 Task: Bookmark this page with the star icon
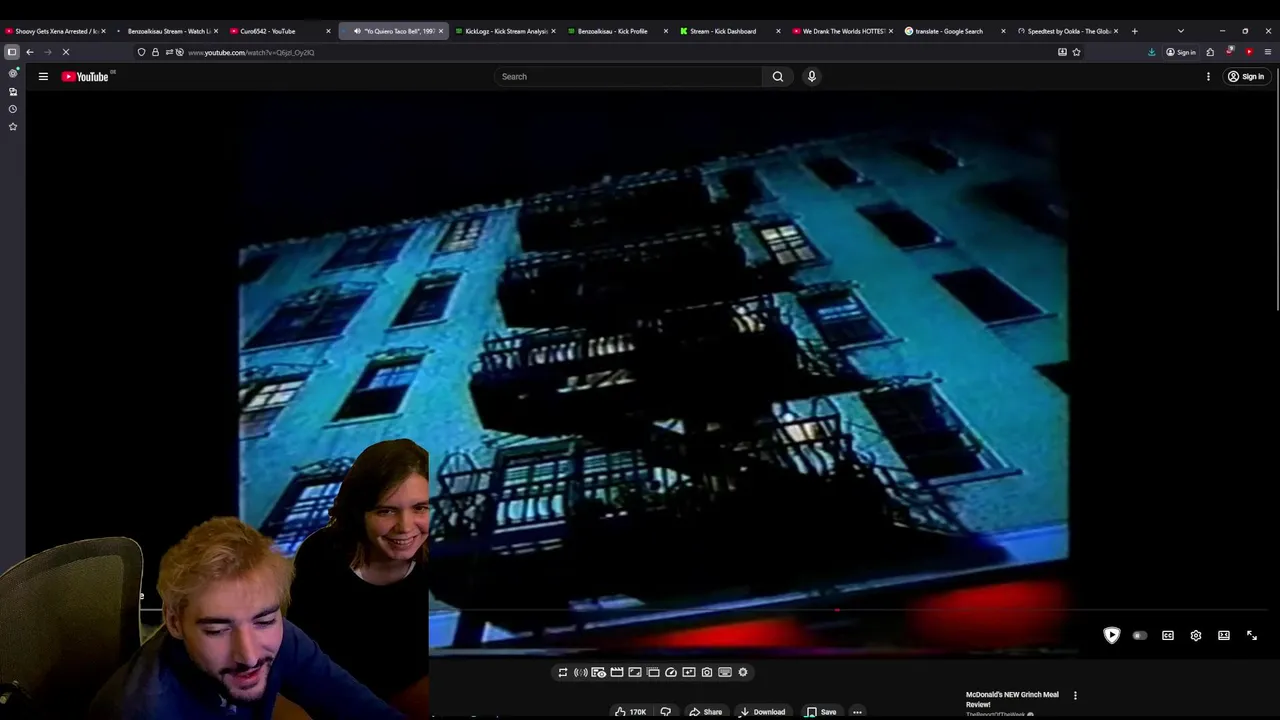pos(1076,52)
